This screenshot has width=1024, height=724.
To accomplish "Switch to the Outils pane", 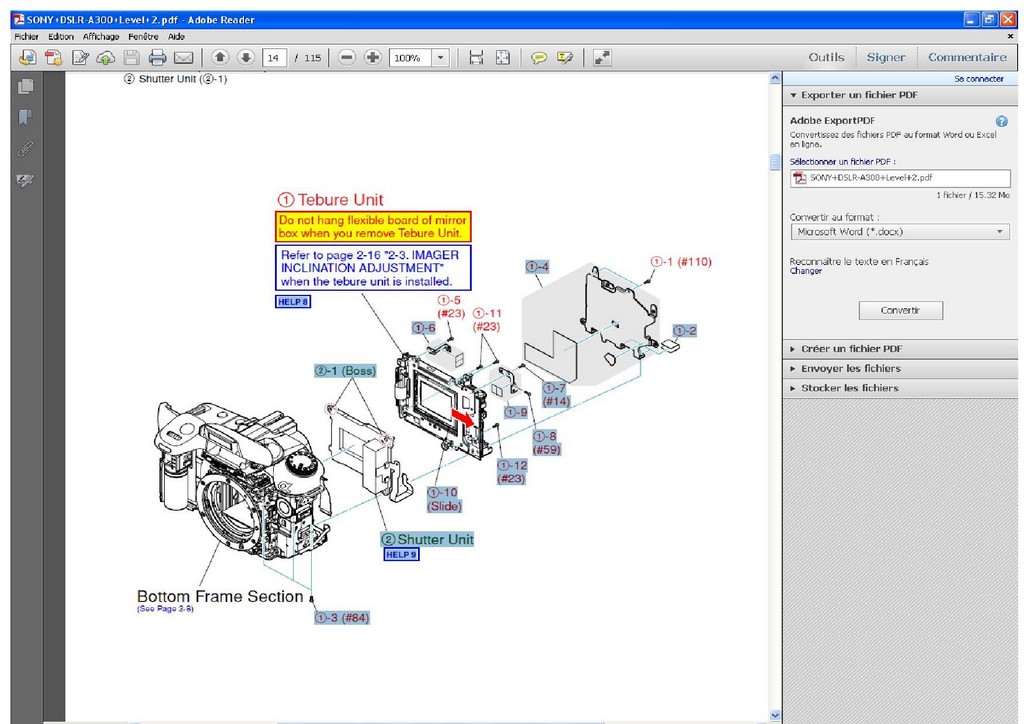I will coord(826,57).
